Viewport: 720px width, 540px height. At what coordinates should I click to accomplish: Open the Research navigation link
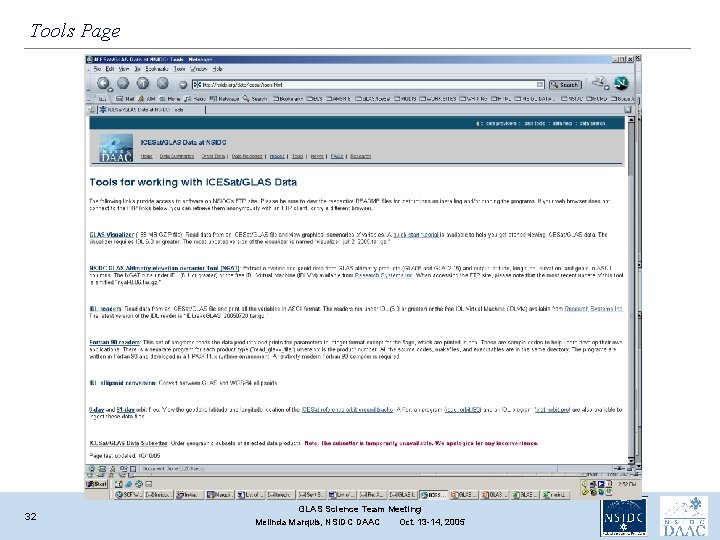pyautogui.click(x=360, y=156)
